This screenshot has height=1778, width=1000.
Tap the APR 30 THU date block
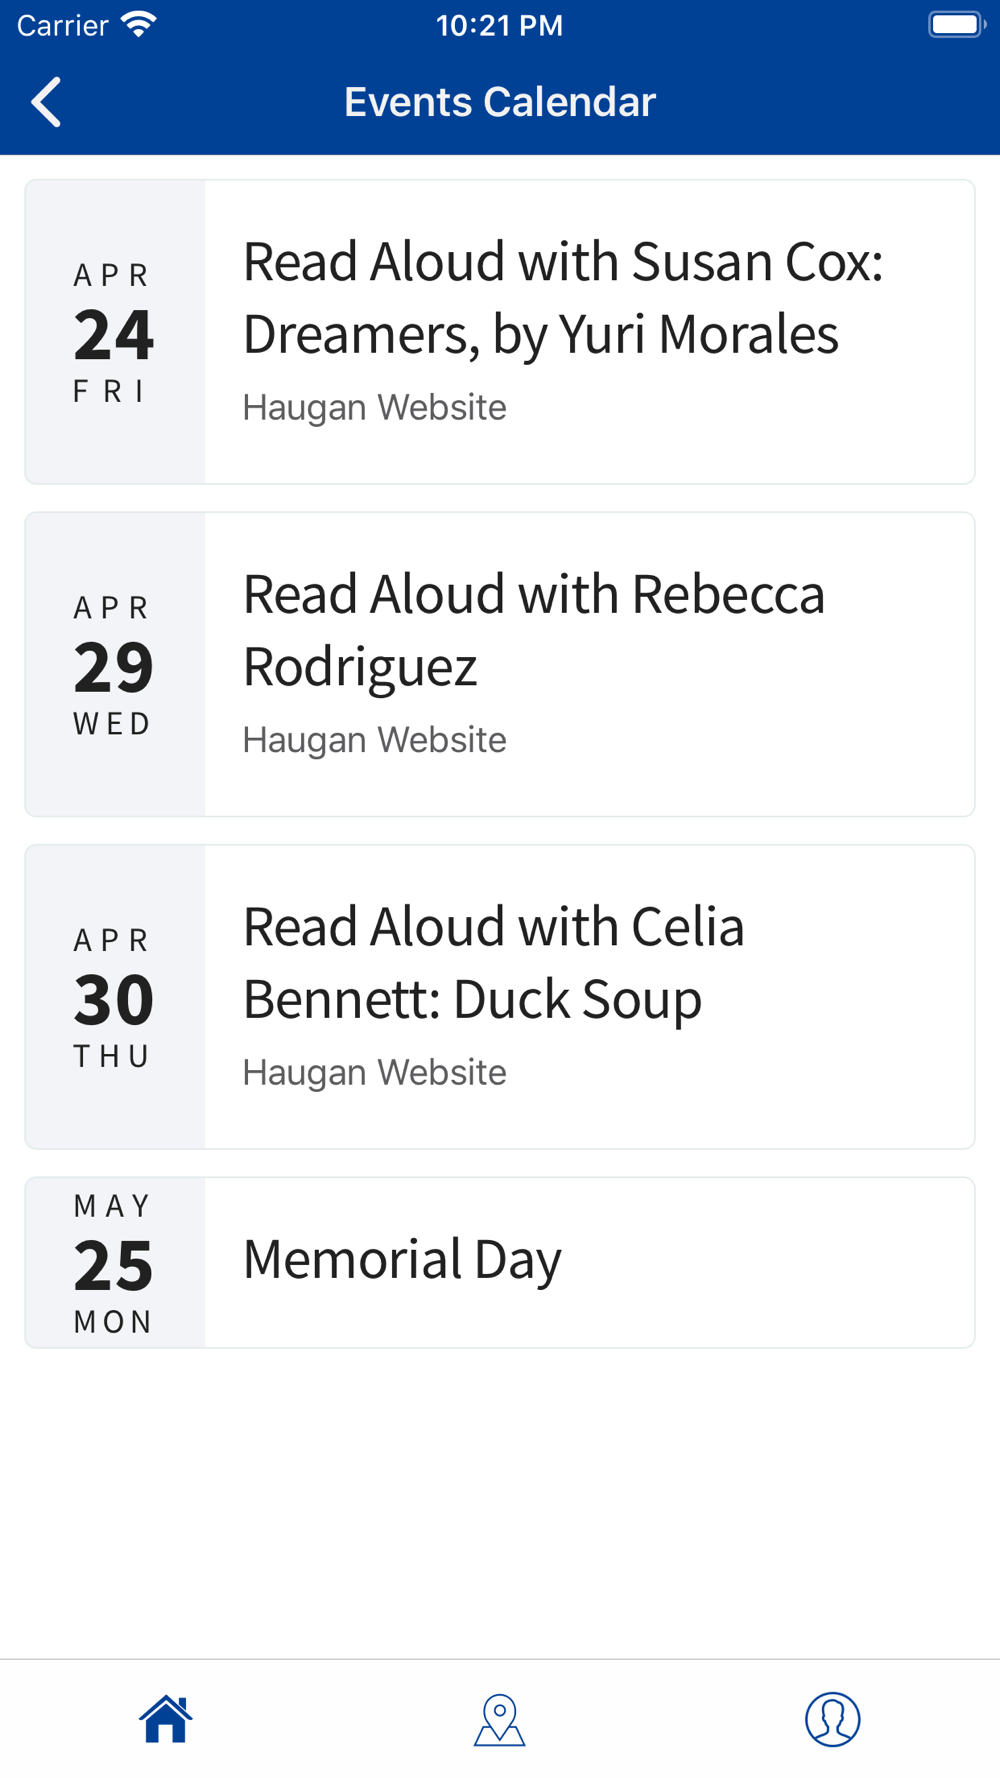(x=115, y=997)
